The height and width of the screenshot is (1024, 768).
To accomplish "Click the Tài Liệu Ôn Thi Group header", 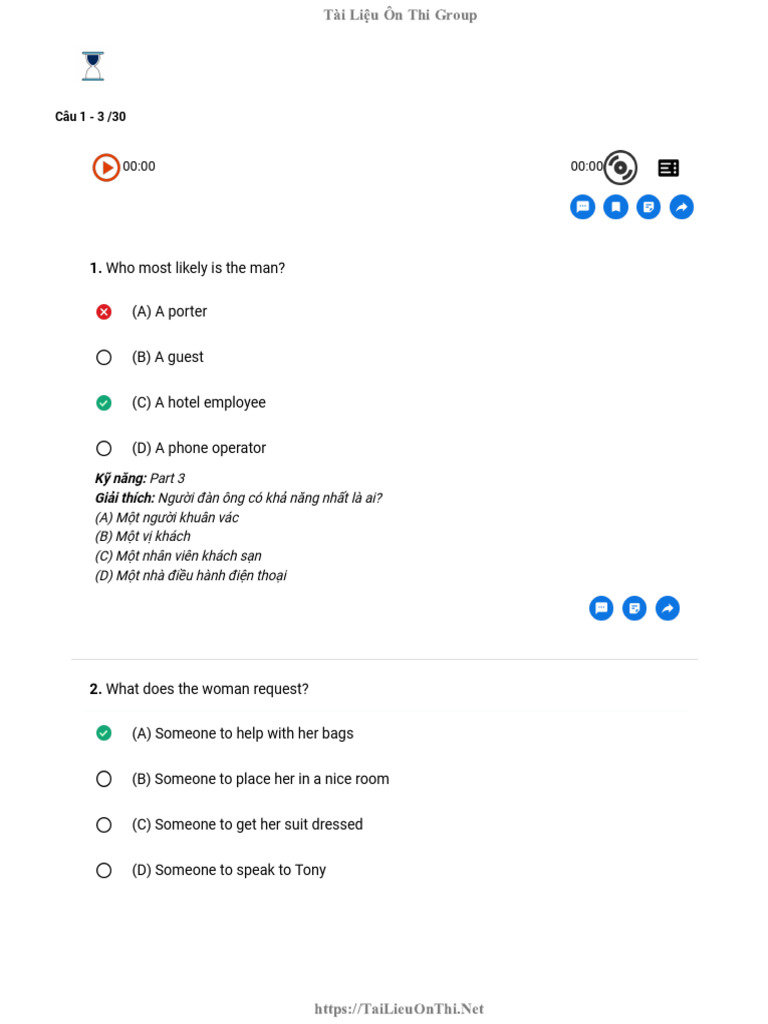I will 400,15.
